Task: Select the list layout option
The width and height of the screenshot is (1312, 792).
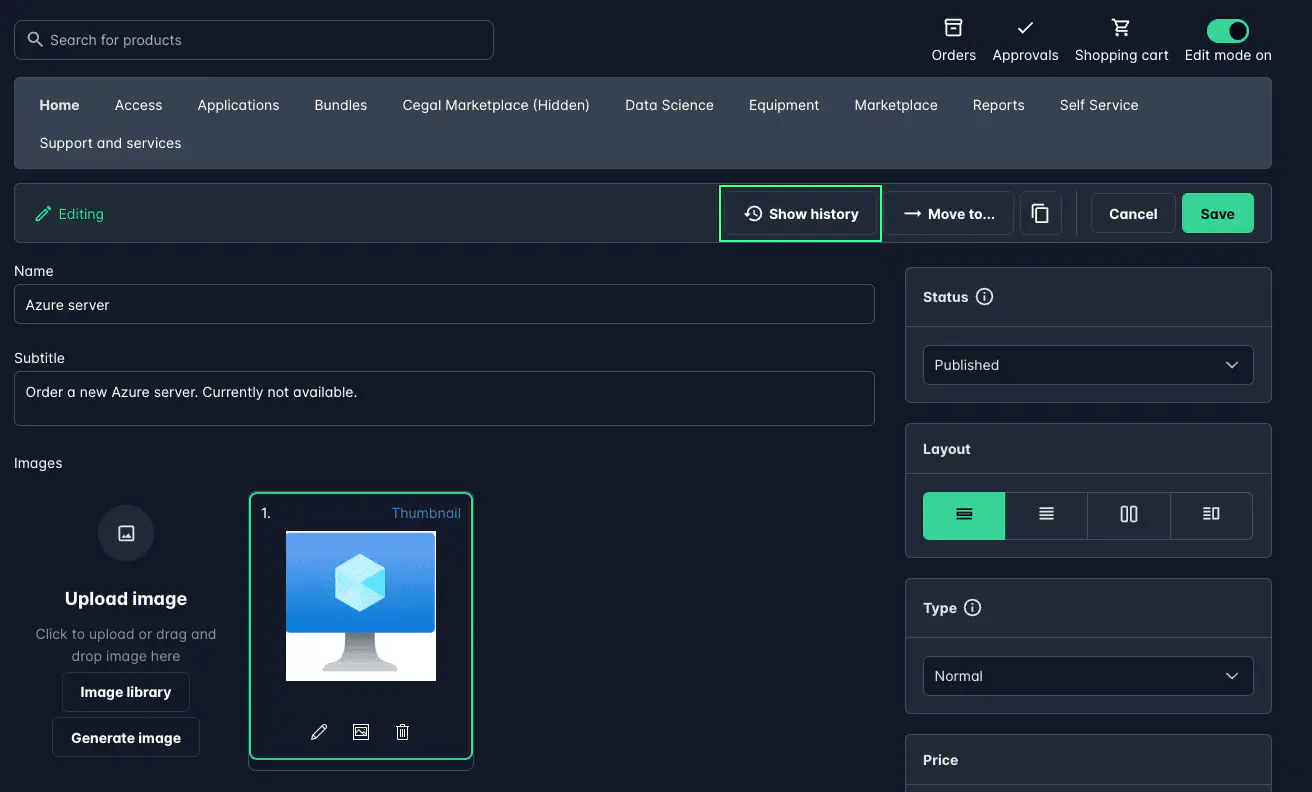Action: pos(1045,515)
